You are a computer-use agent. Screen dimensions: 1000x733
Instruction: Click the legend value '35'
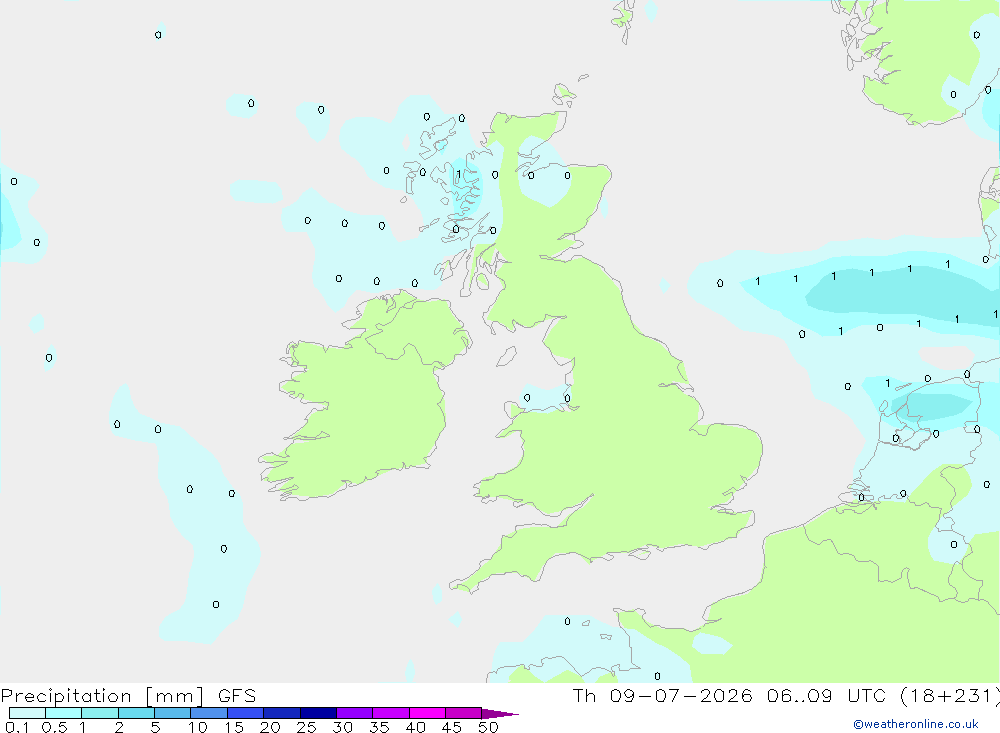coord(379,727)
